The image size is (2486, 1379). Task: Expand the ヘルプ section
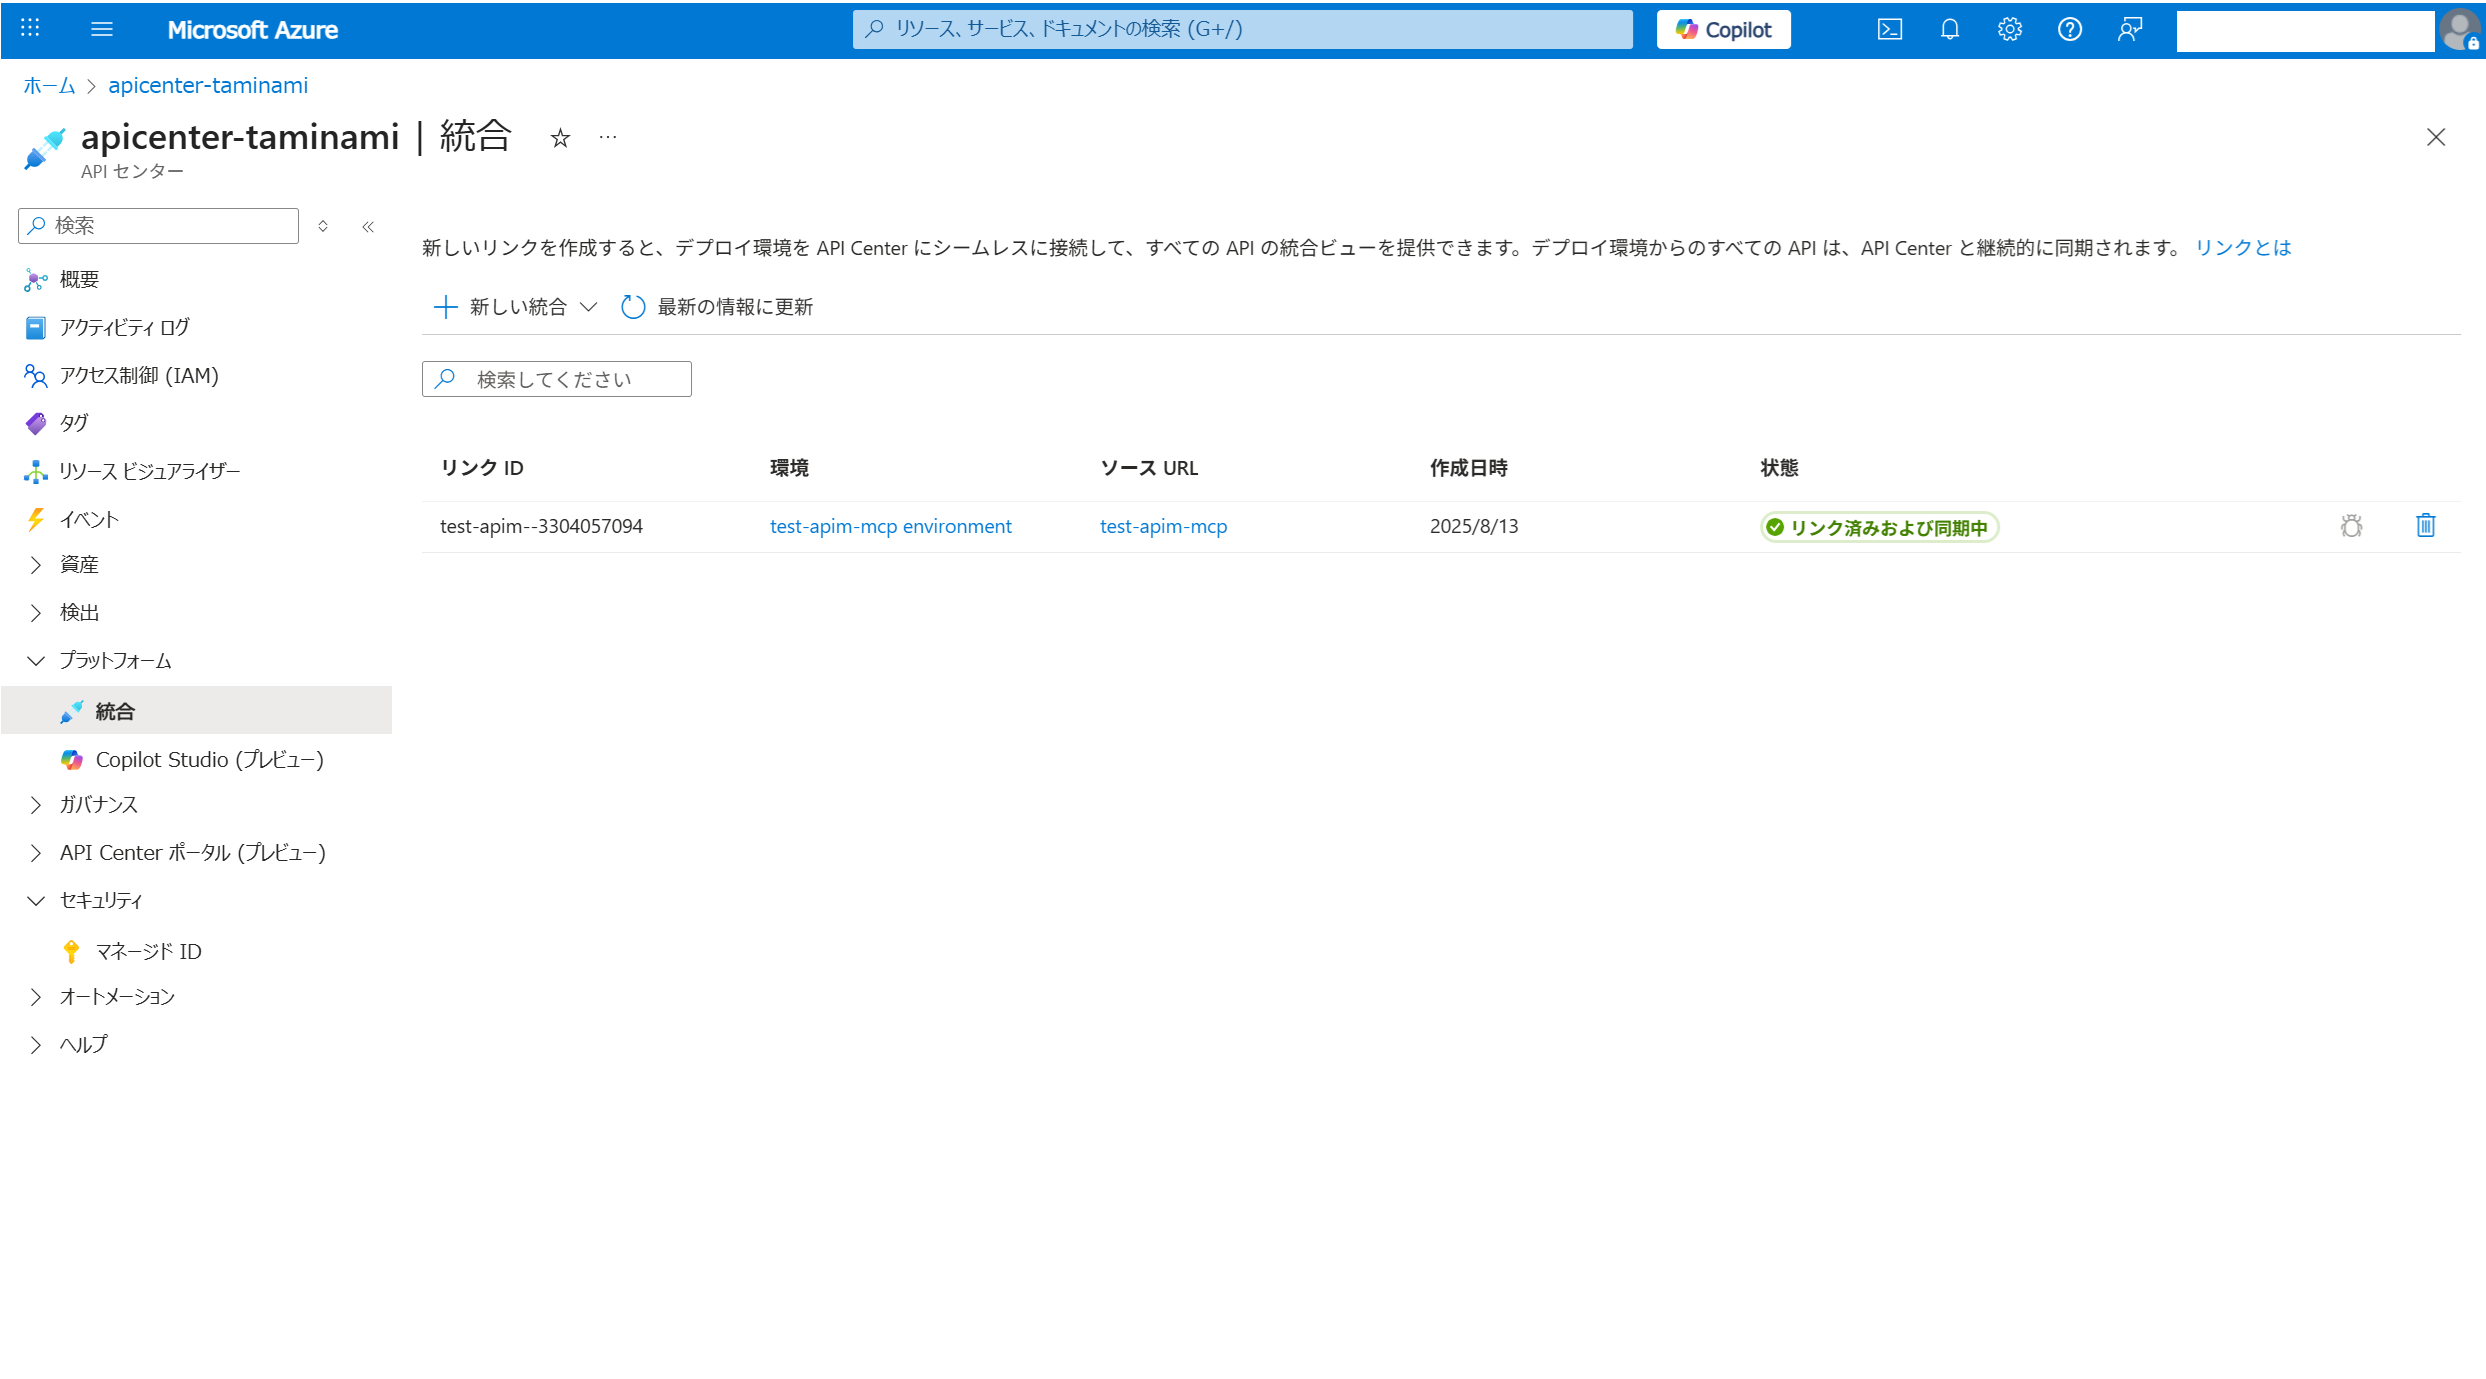(x=36, y=1045)
